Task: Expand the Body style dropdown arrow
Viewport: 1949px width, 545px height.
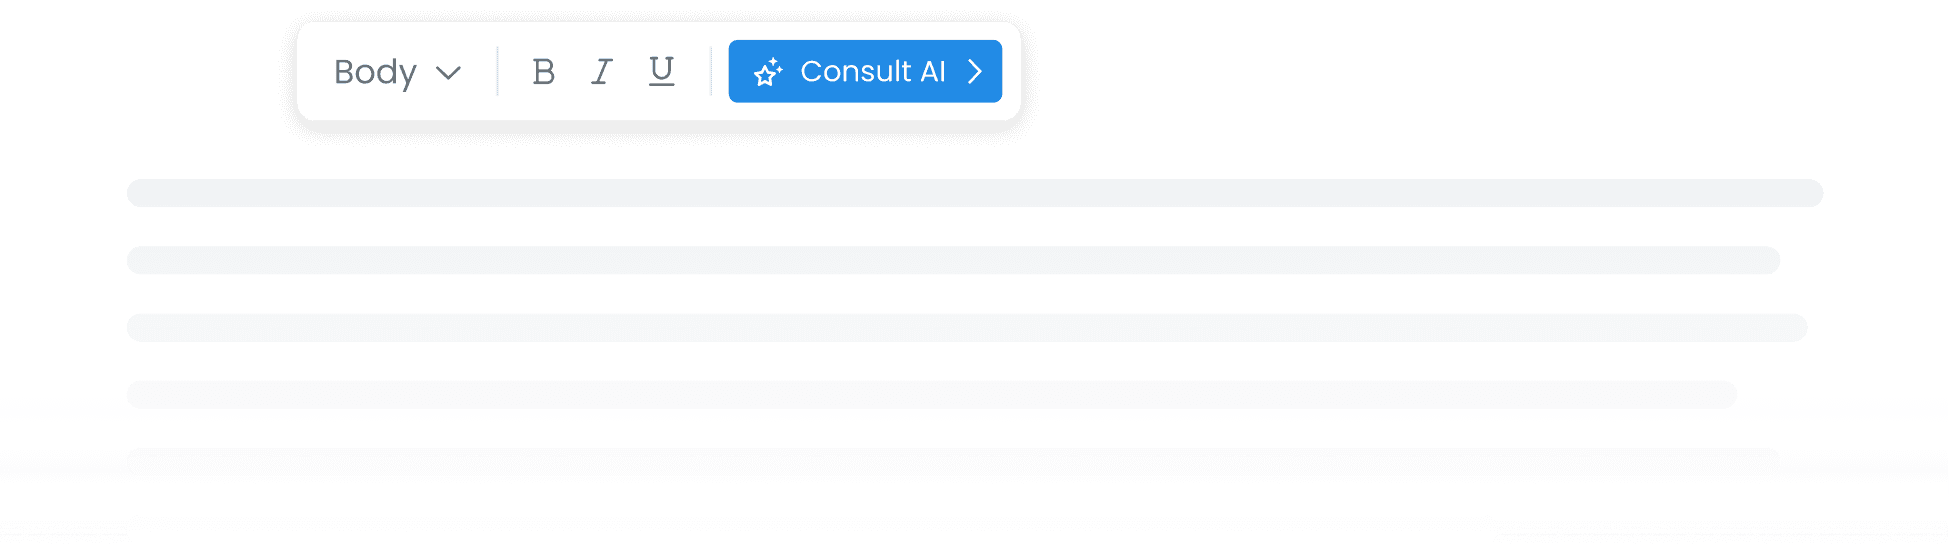Action: 448,73
